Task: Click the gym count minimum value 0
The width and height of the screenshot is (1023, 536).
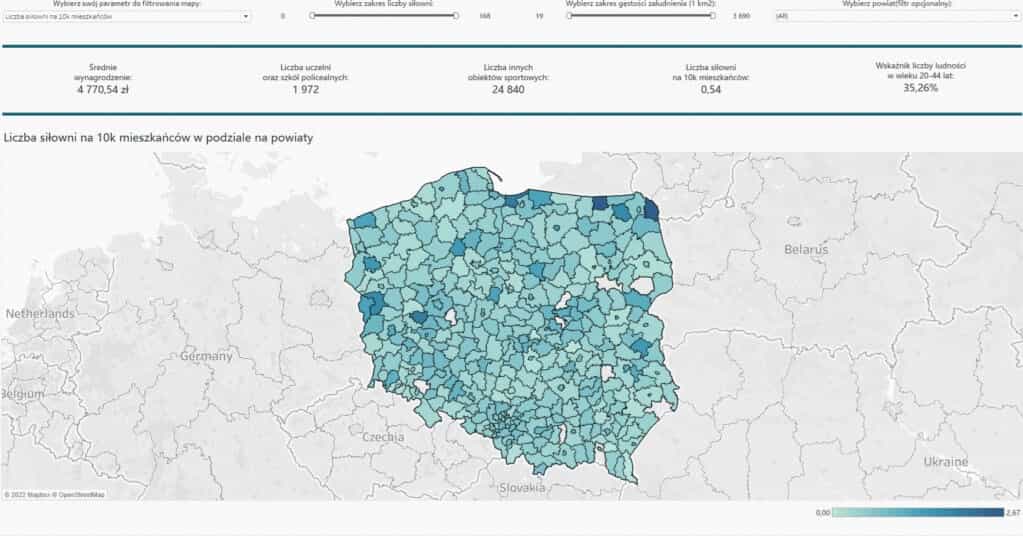Action: (282, 16)
